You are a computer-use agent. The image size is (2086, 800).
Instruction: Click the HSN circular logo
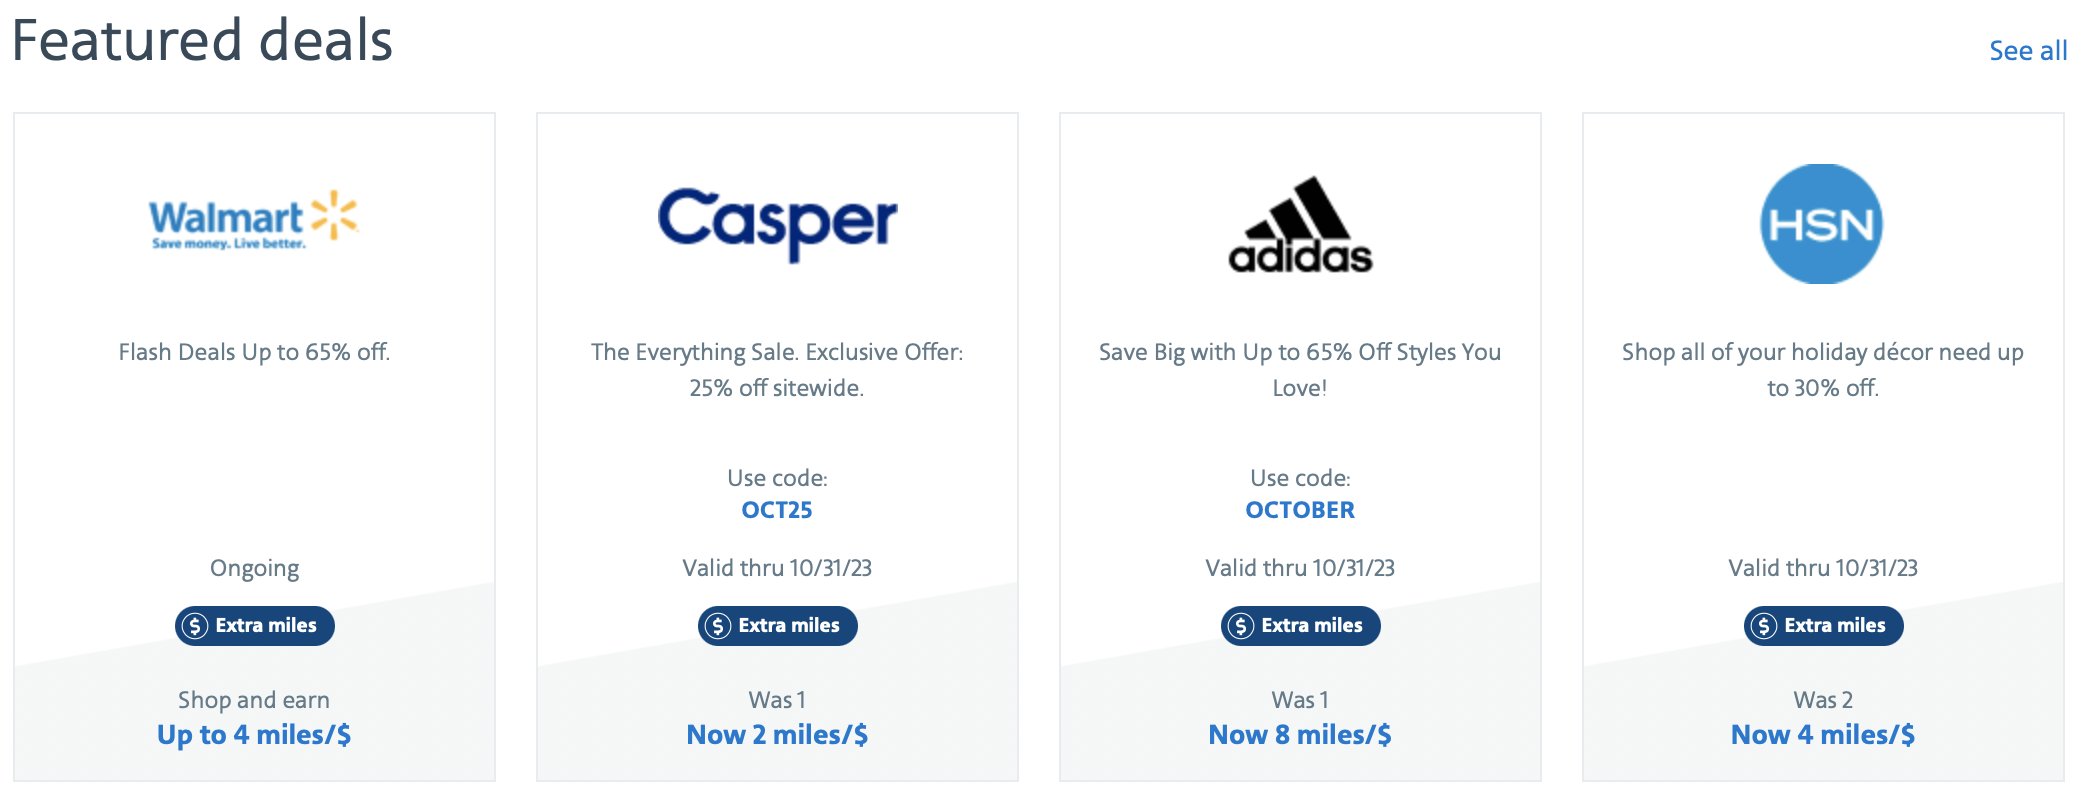click(1822, 224)
